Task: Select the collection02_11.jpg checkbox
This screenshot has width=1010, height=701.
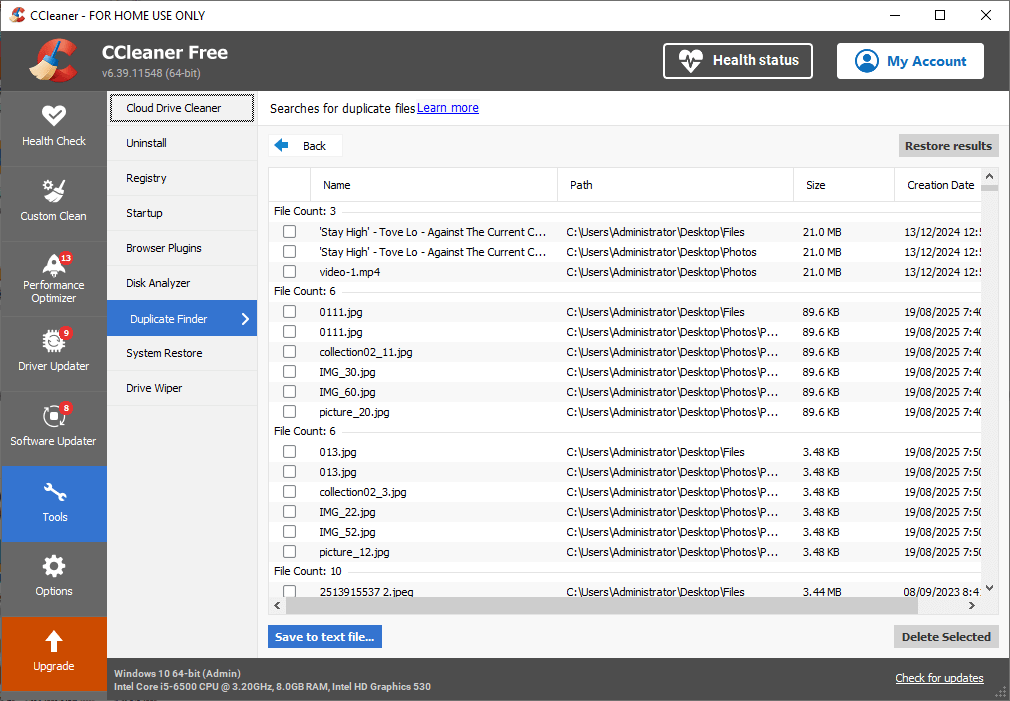Action: 289,352
